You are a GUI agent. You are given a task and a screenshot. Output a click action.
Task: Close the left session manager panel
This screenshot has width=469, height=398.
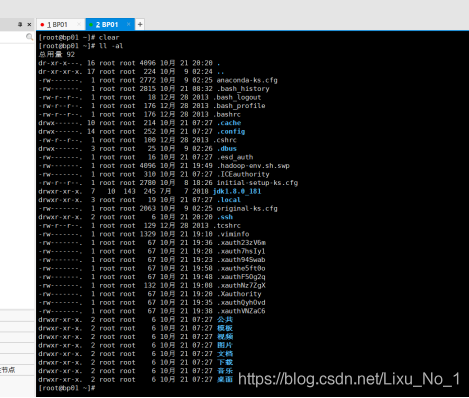(29, 24)
